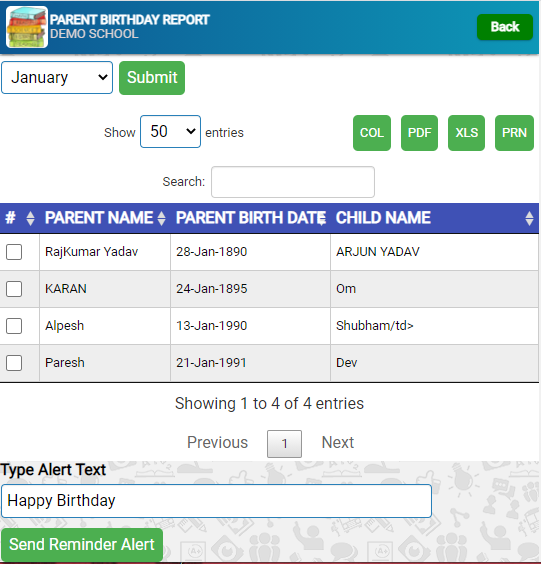541x564 pixels.
Task: Select the KARAN row checkbox
Action: point(14,289)
